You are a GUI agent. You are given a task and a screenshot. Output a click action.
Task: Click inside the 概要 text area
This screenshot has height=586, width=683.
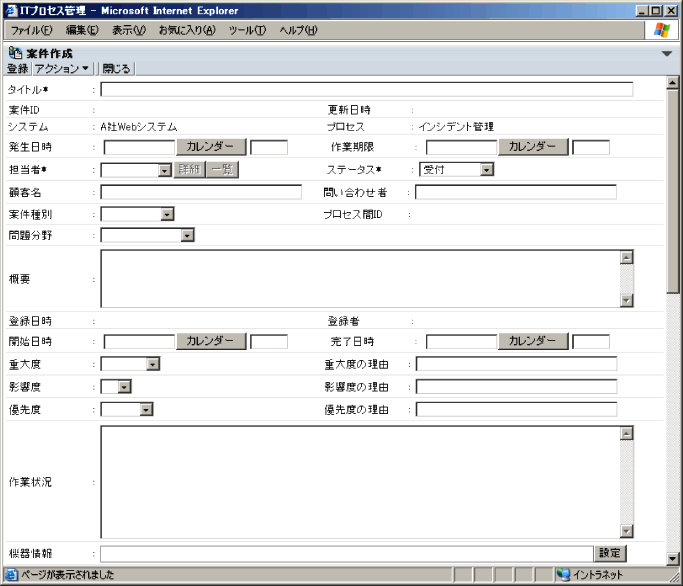tap(360, 279)
